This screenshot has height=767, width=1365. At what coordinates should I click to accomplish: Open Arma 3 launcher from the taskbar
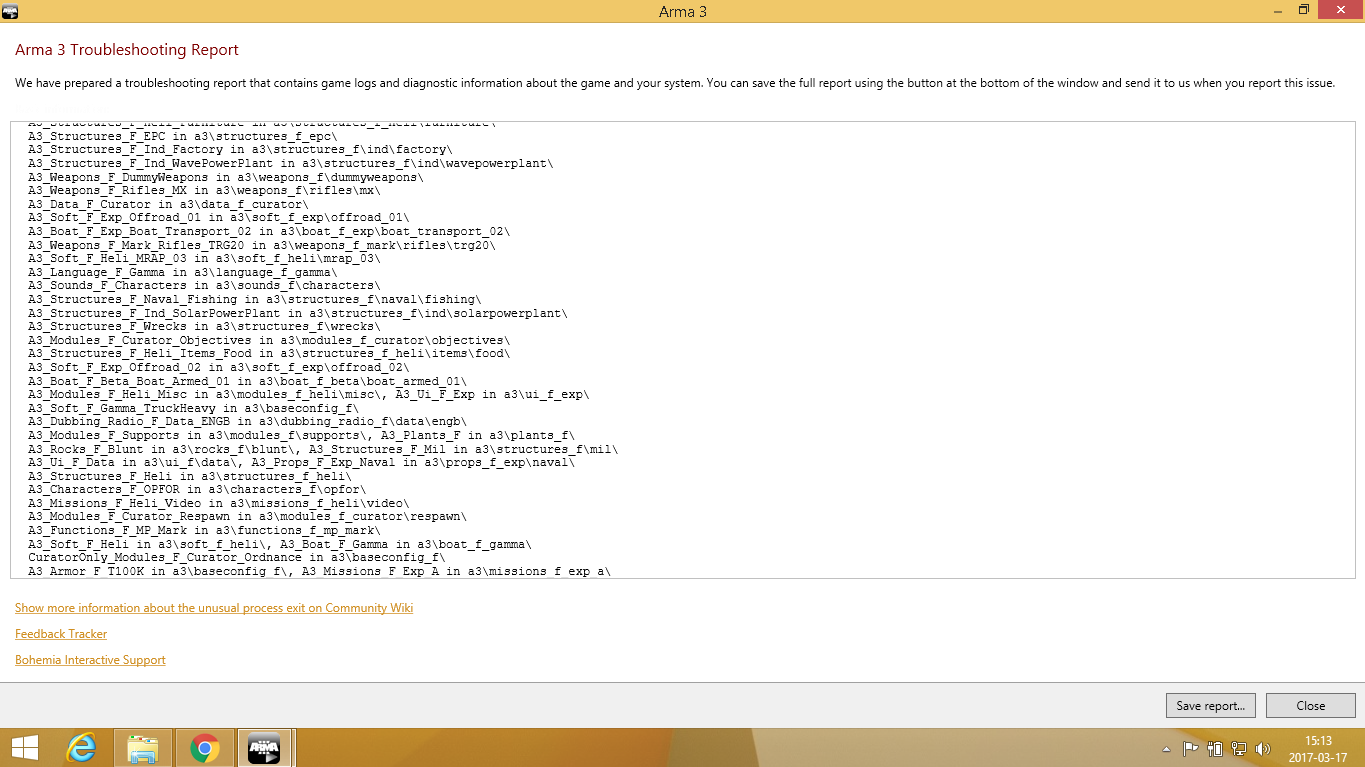click(265, 747)
